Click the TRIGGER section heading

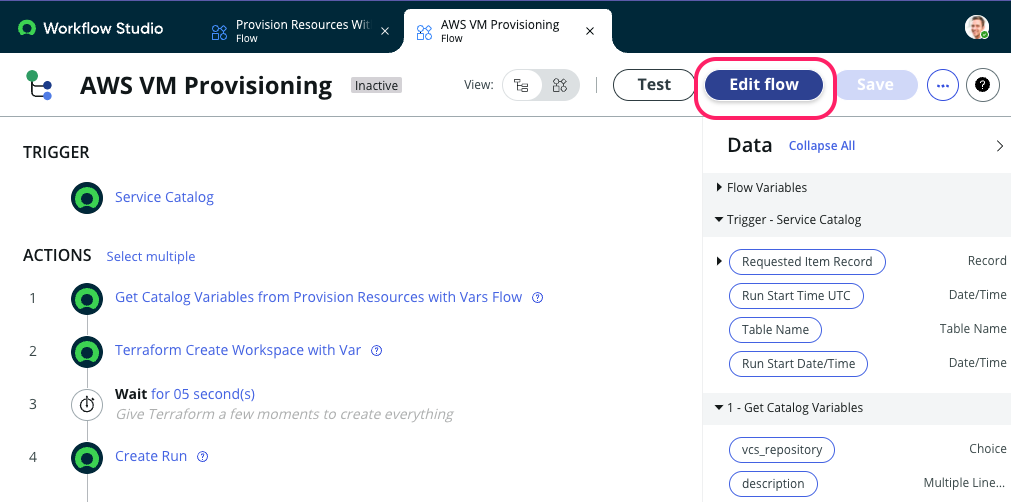pos(56,153)
